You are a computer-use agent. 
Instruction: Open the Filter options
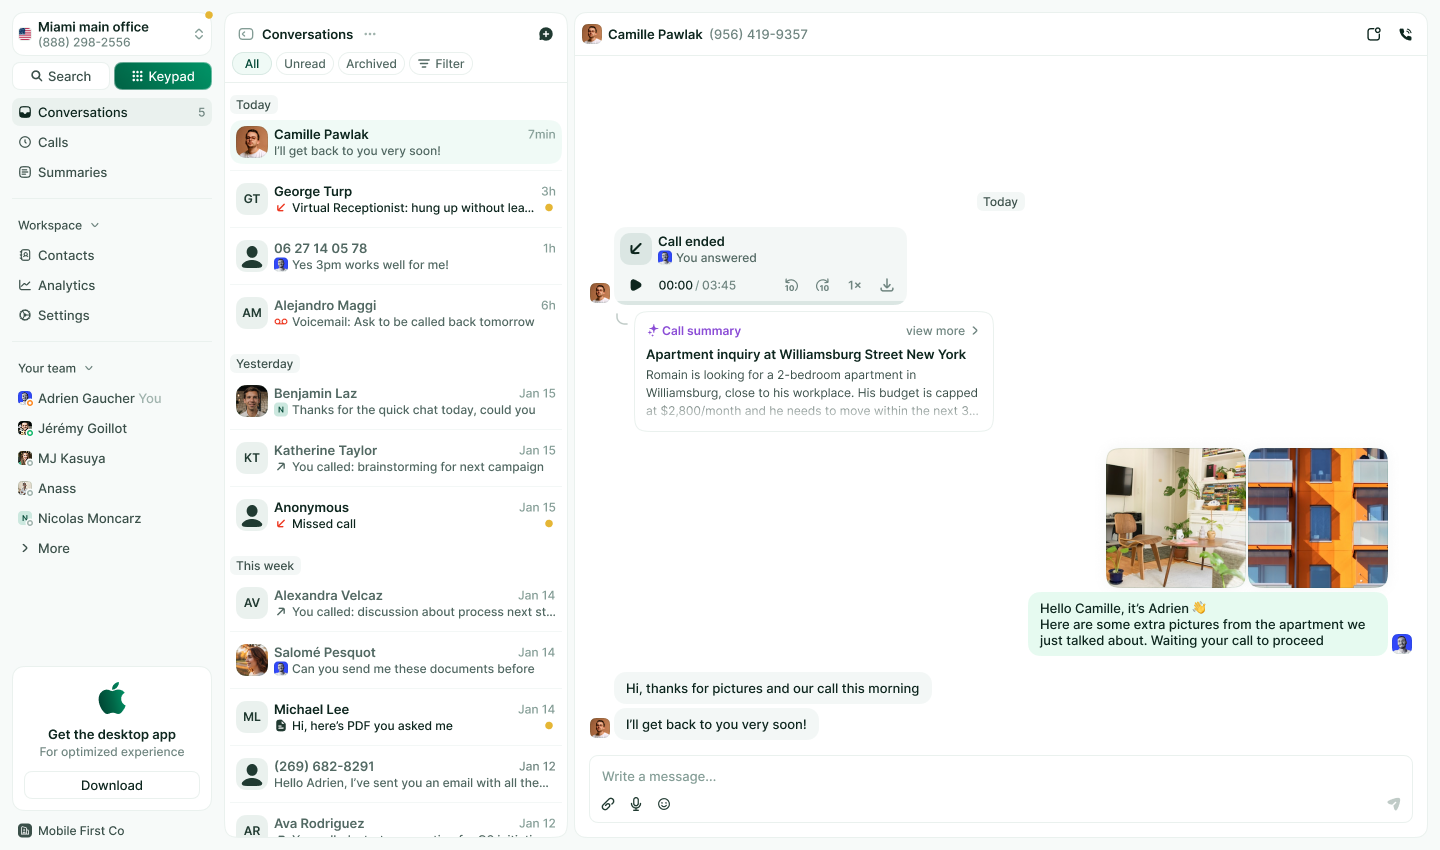[441, 64]
